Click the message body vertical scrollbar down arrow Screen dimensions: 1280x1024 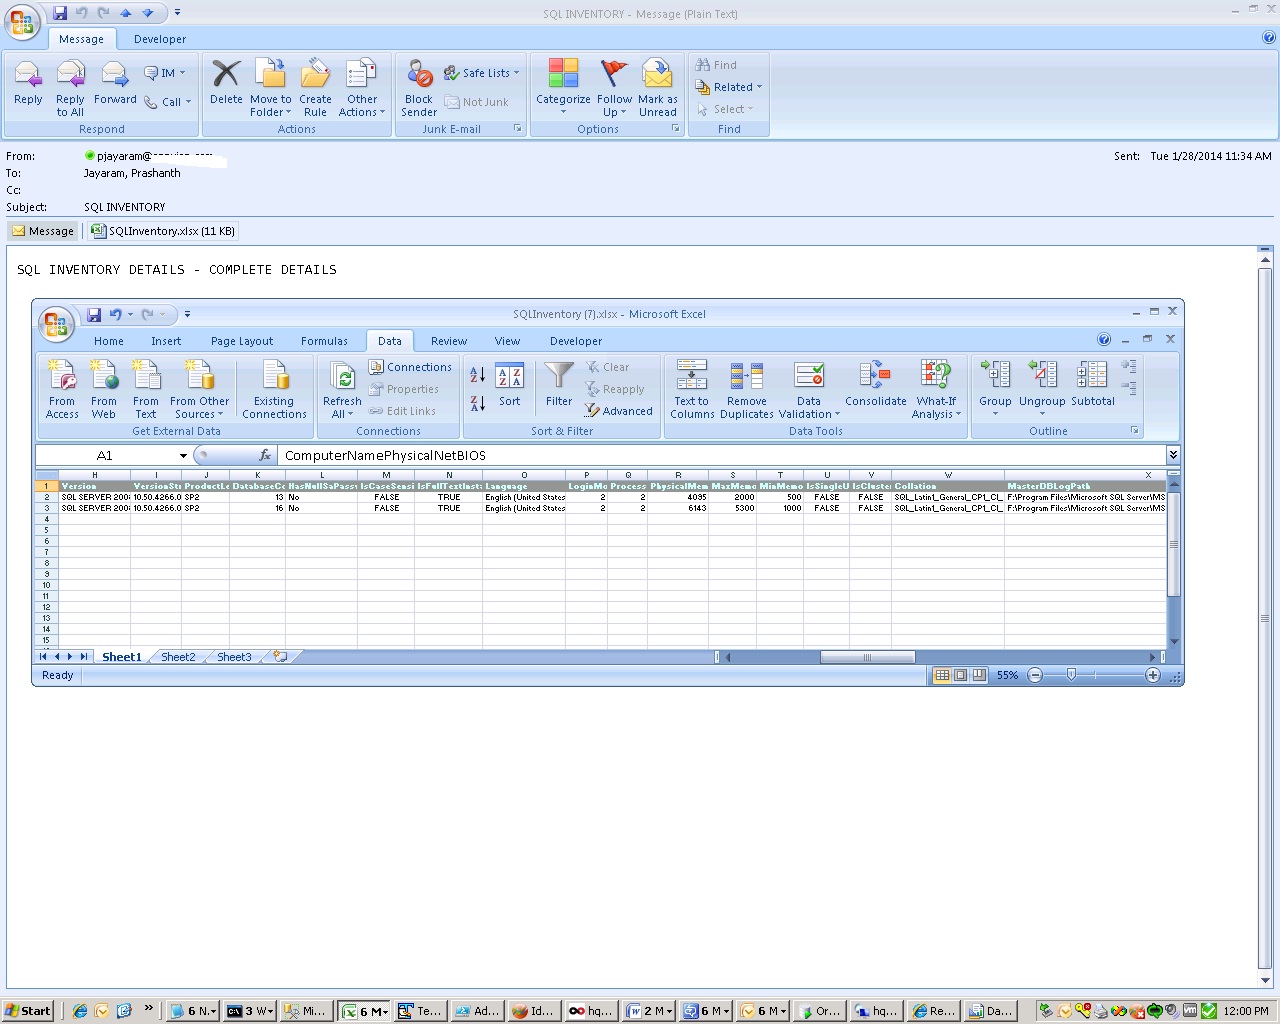[x=1264, y=980]
